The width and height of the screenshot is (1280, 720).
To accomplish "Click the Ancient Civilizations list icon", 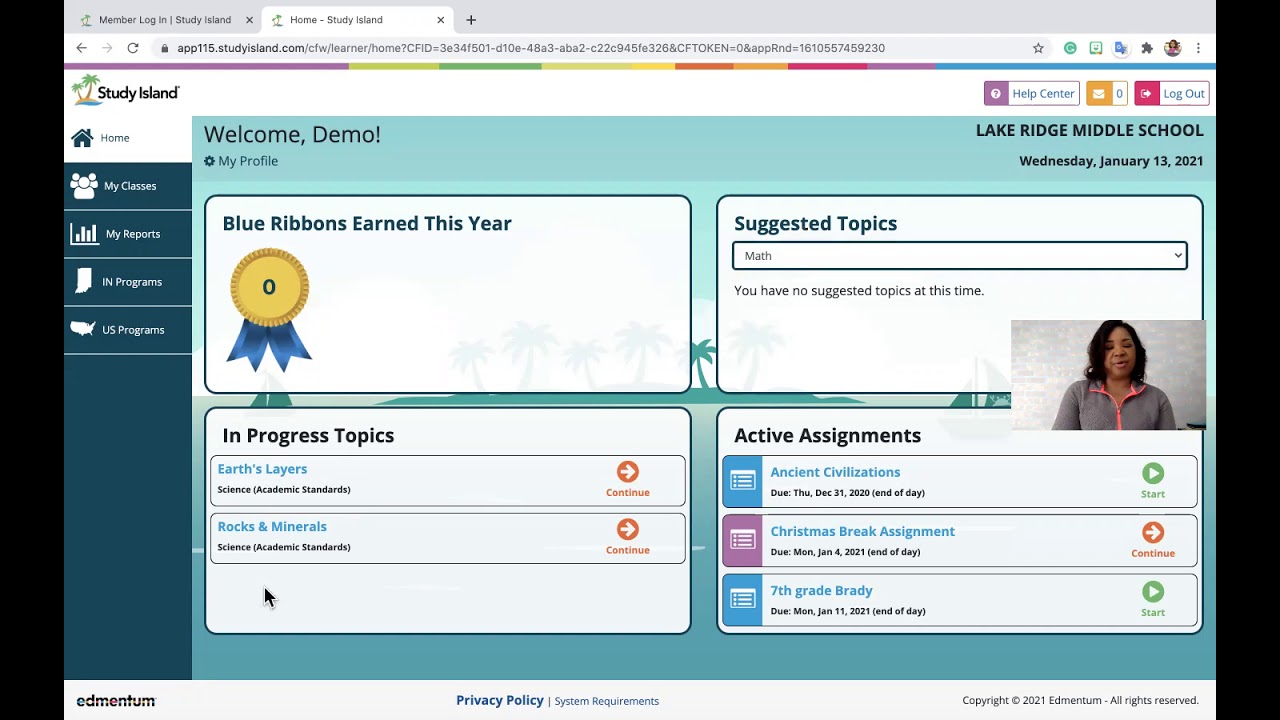I will pyautogui.click(x=742, y=481).
